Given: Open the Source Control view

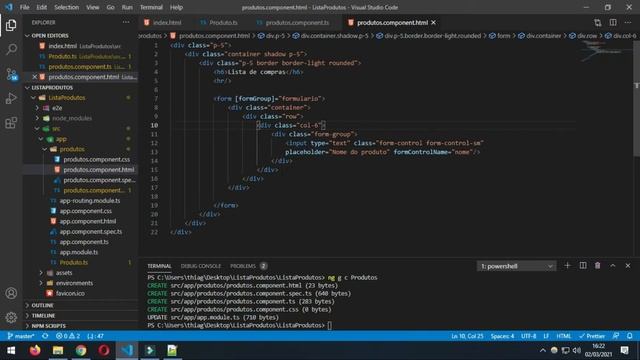Looking at the screenshot, I should click(11, 74).
